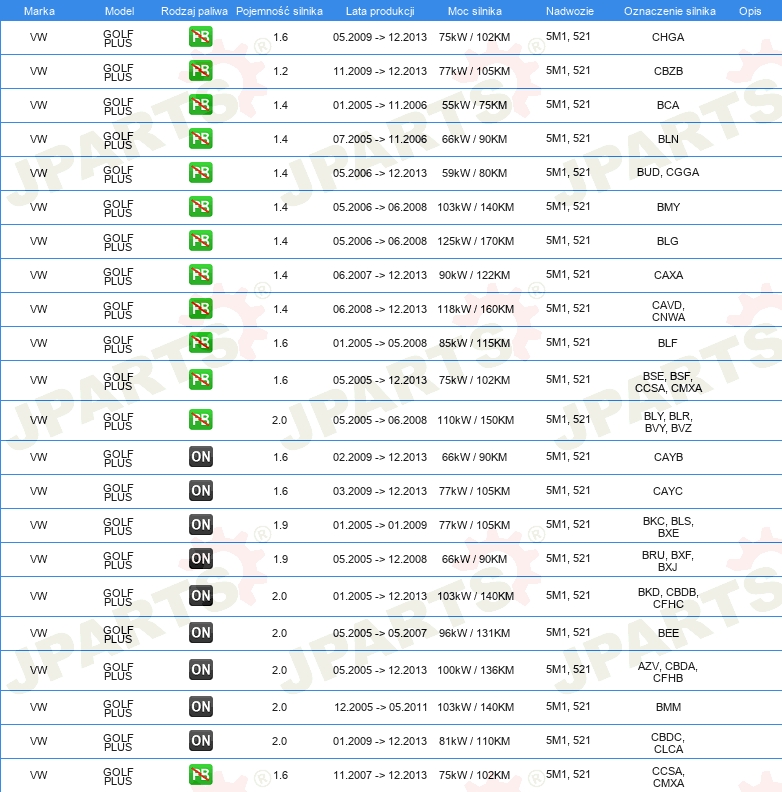Select the diesel ON icon for BEE
The width and height of the screenshot is (782, 792).
(x=201, y=632)
